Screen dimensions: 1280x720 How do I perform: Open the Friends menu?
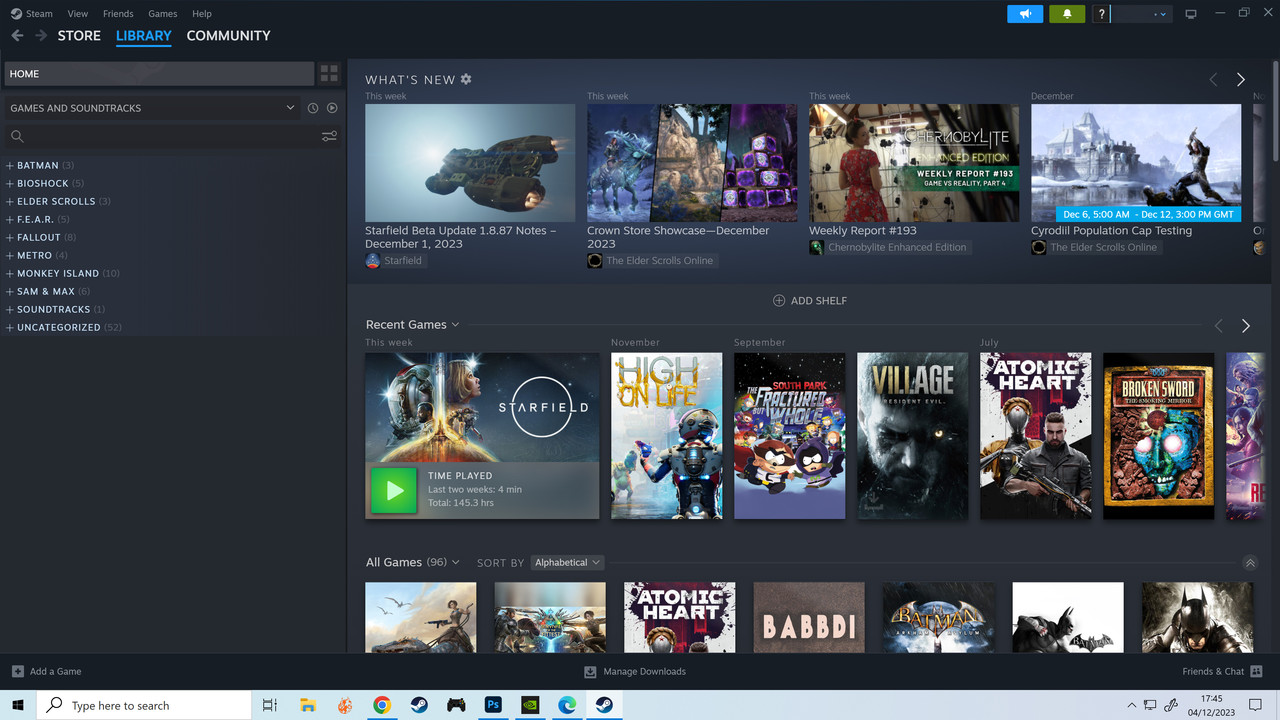(118, 14)
